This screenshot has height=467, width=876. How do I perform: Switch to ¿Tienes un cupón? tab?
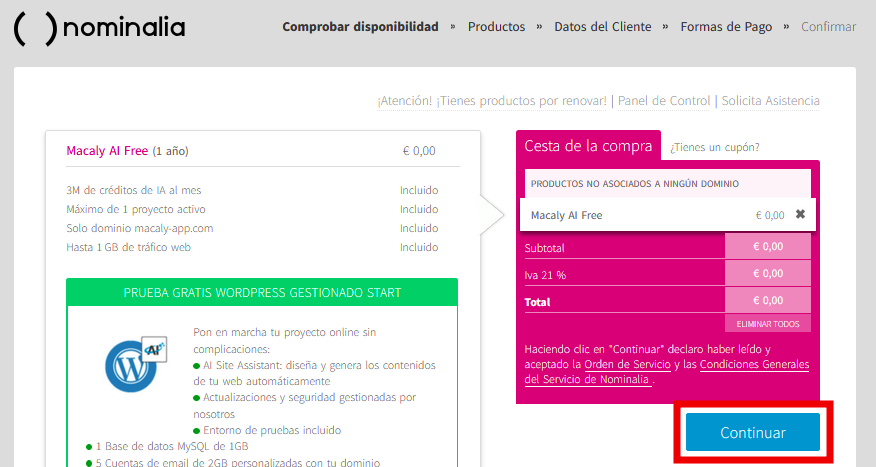[715, 147]
